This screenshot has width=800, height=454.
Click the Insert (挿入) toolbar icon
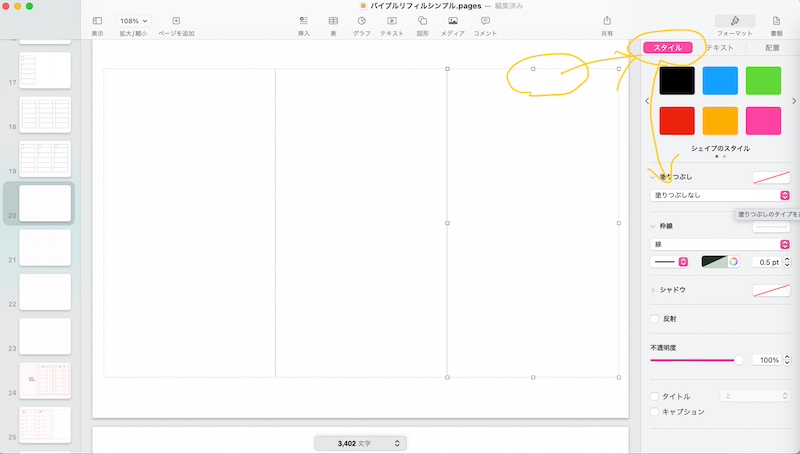[304, 21]
